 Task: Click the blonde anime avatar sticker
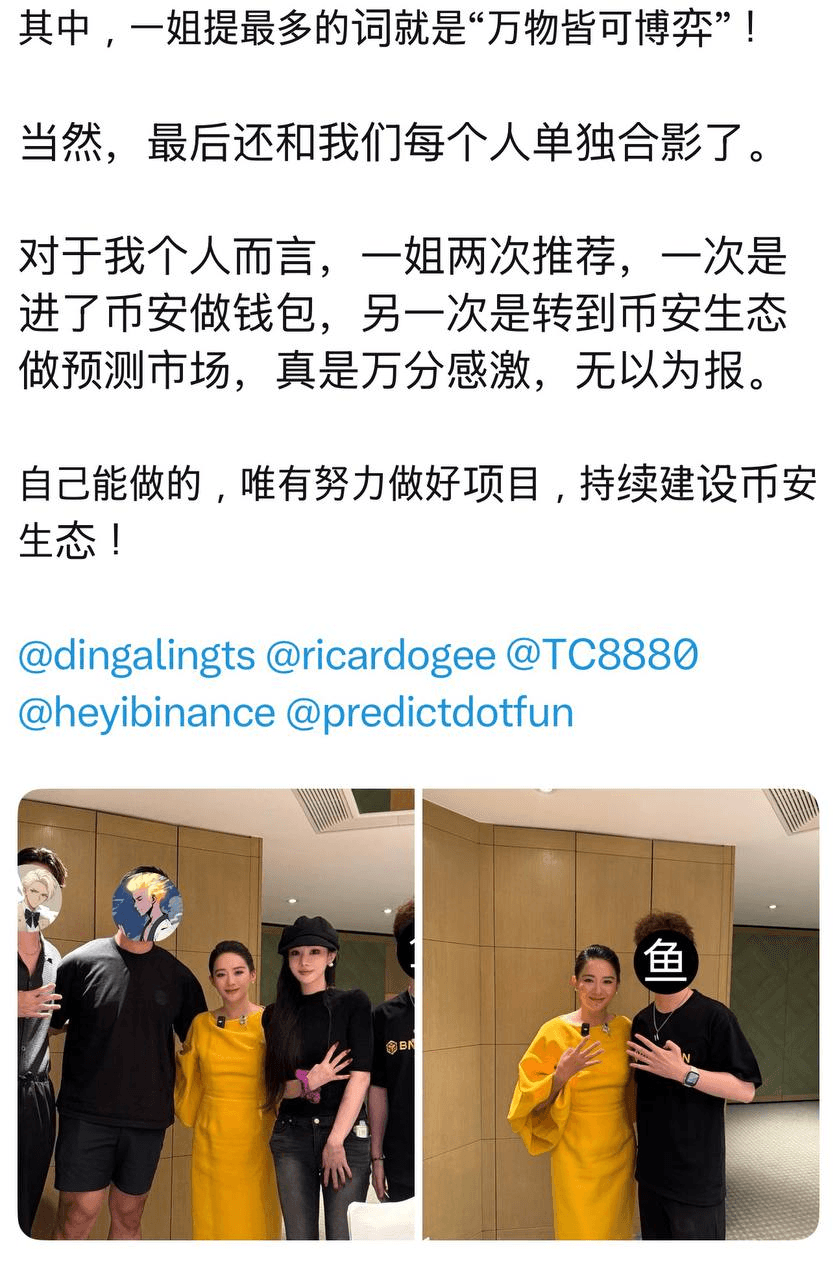(x=147, y=907)
